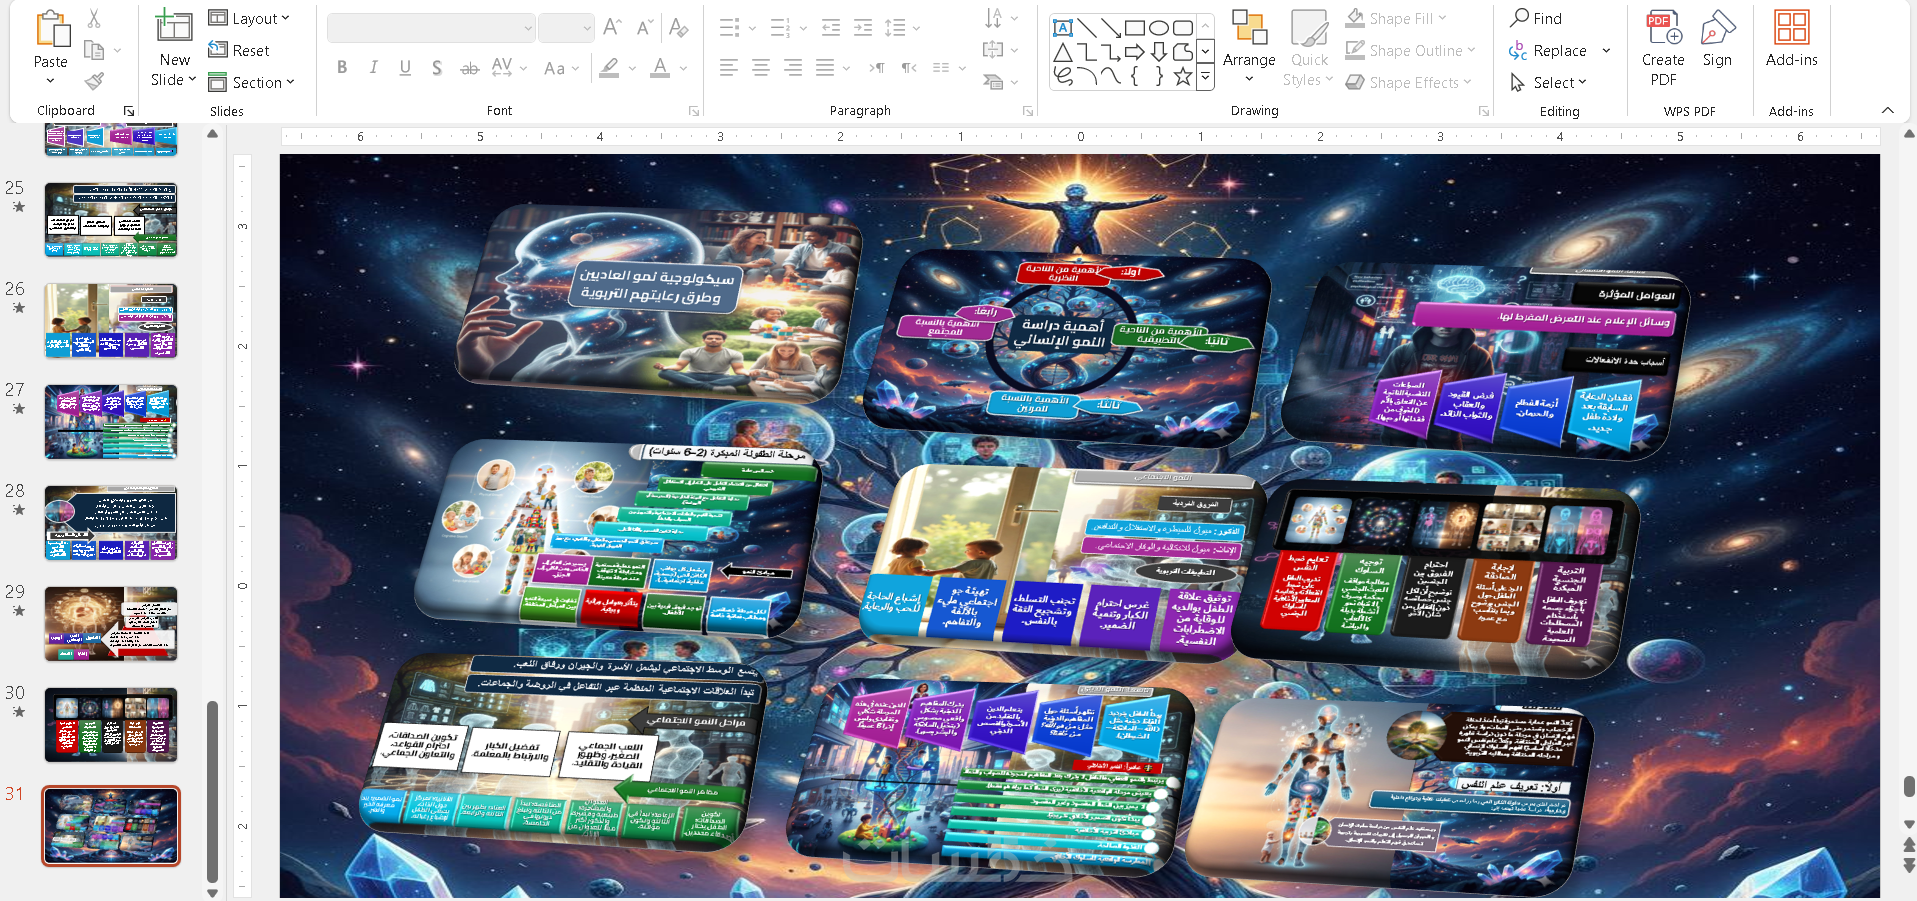Pick the Scribble freeform shape
Viewport: 1917px width, 901px height.
pos(1063,76)
